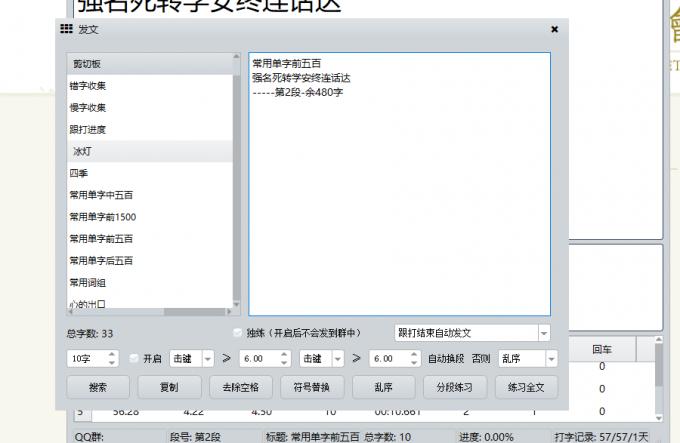
Task: Click the 去除空格 button
Action: 241,387
